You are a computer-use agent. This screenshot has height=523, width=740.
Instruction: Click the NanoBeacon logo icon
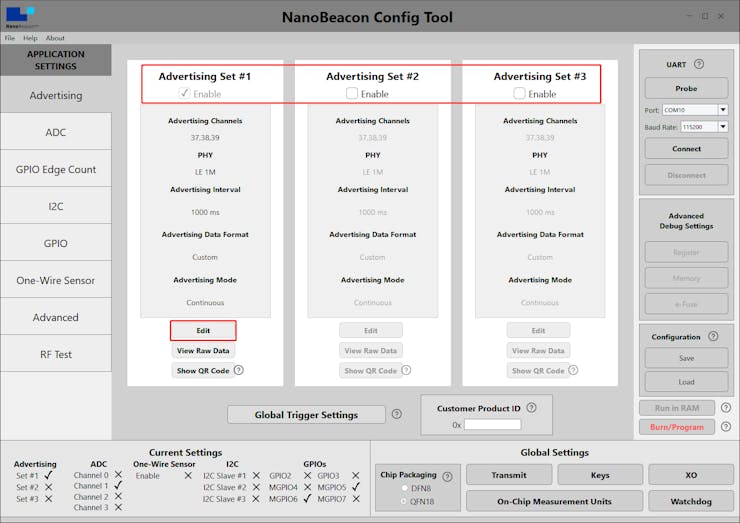21,17
